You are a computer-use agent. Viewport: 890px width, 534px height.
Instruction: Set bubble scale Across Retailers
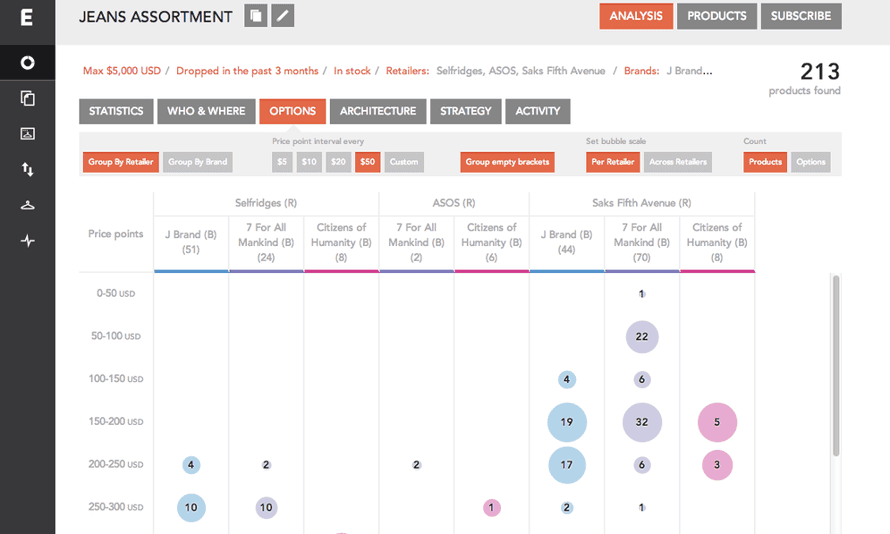click(x=678, y=162)
